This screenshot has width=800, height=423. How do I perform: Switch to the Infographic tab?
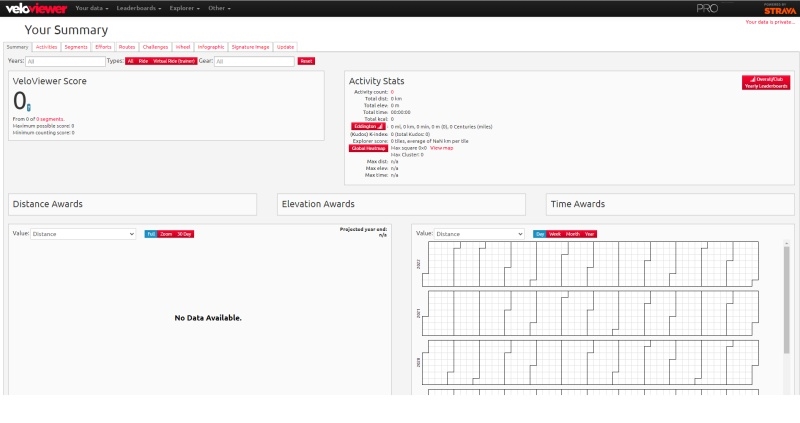[211, 47]
